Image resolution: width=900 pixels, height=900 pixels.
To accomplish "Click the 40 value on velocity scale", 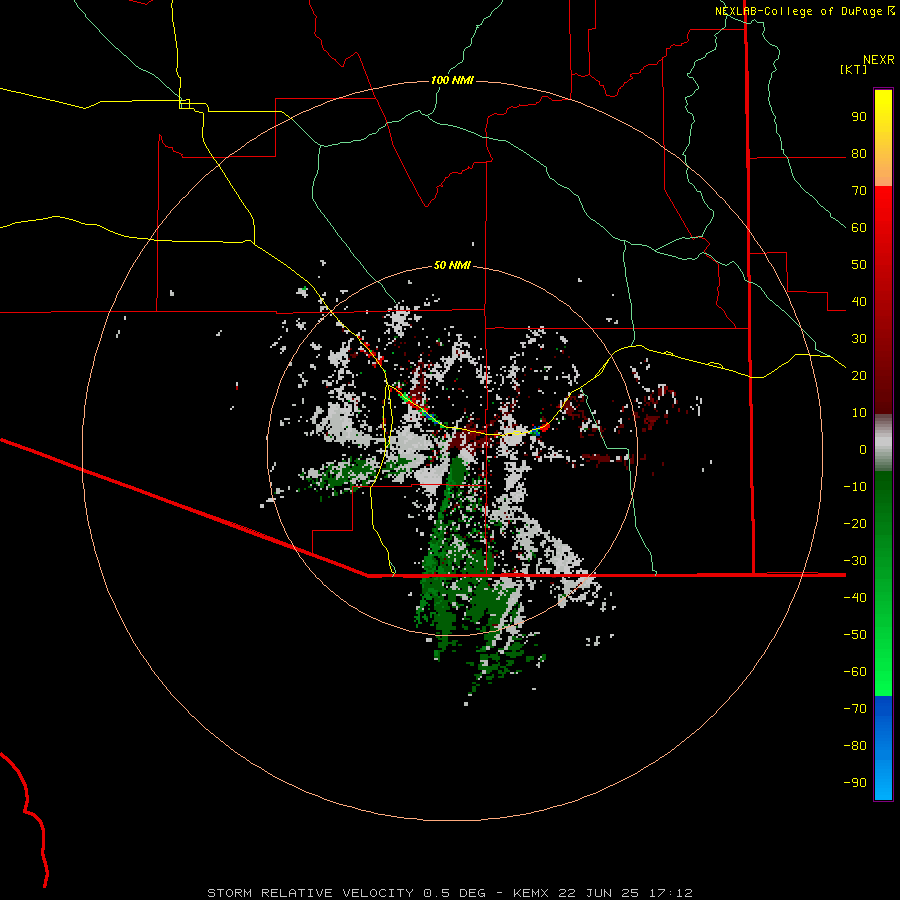I will click(859, 302).
